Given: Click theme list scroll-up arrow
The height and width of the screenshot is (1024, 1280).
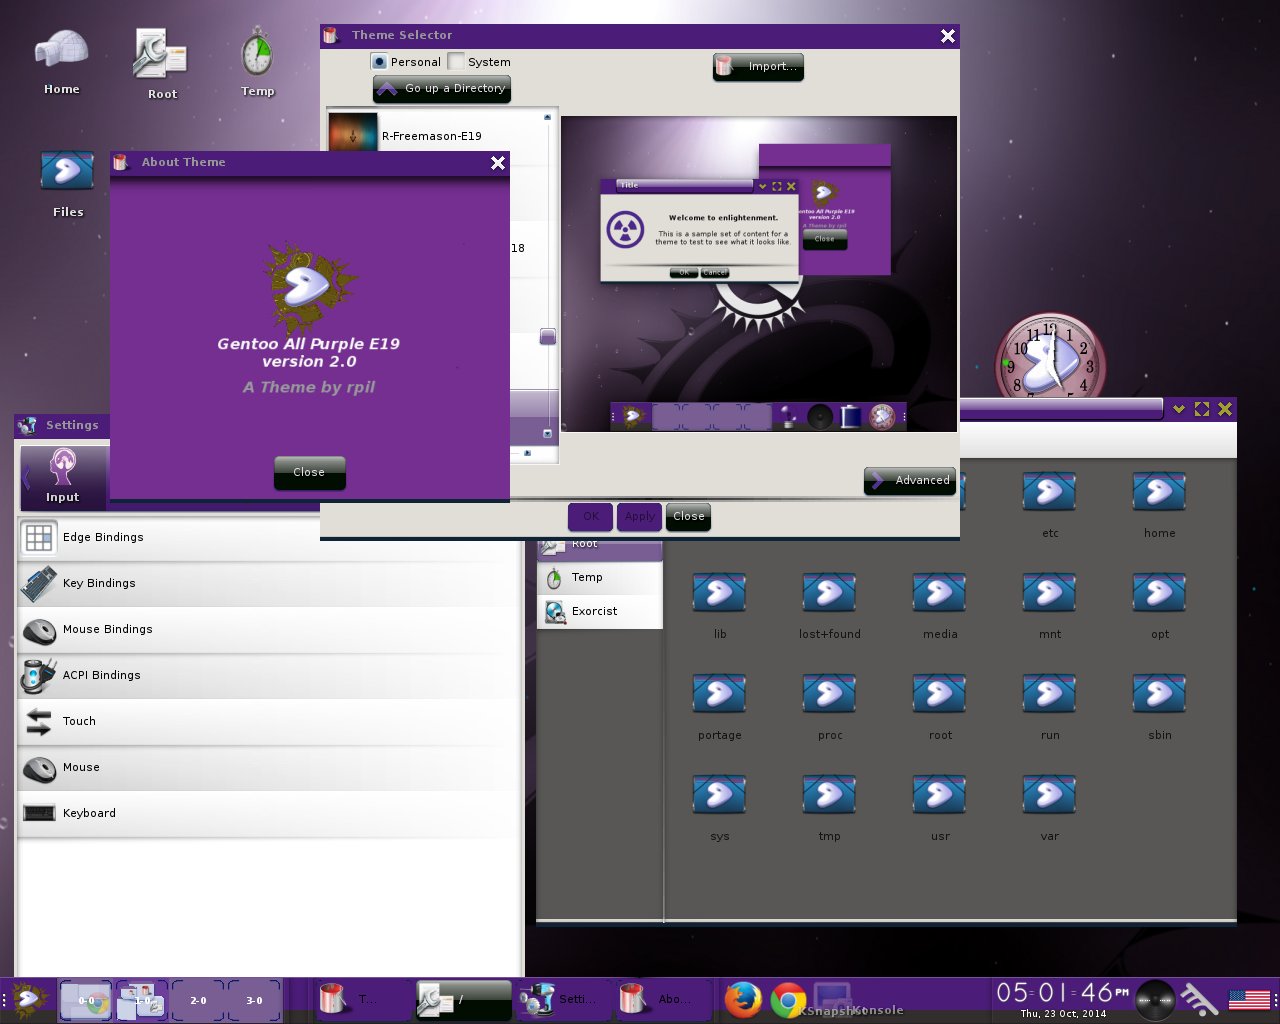Looking at the screenshot, I should (547, 117).
